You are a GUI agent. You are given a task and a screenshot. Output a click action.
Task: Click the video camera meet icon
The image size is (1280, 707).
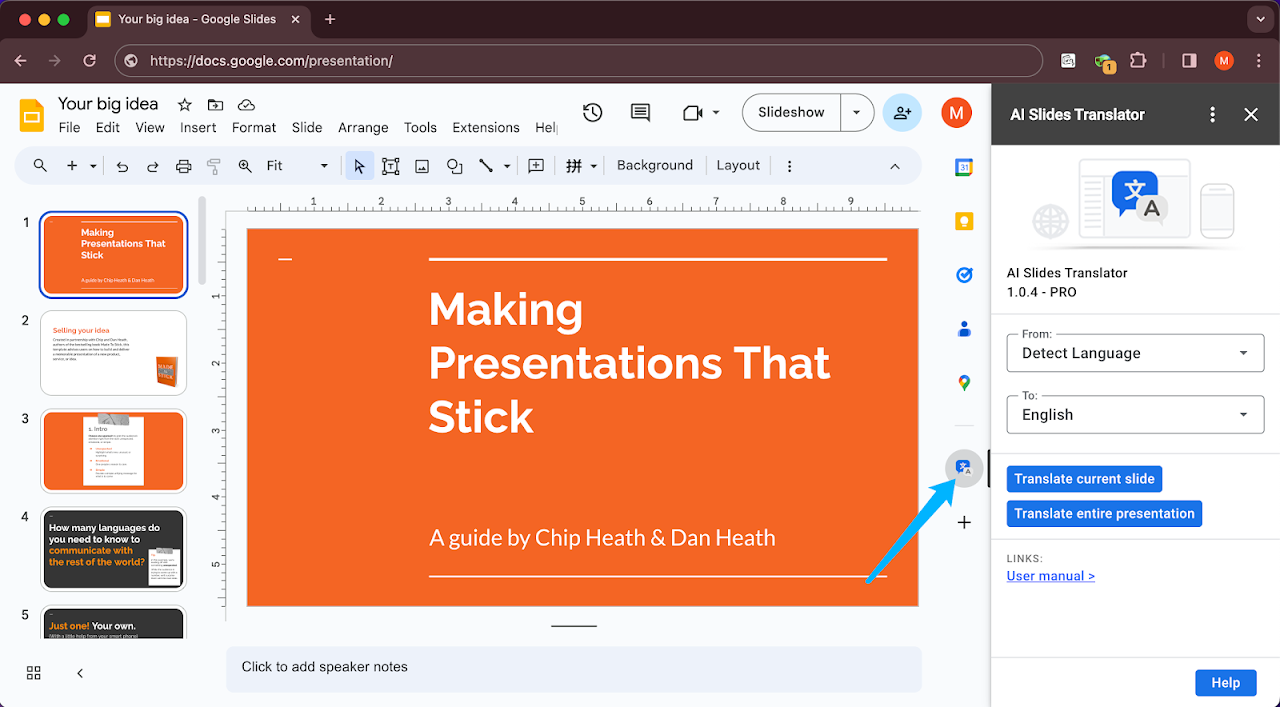(x=693, y=113)
